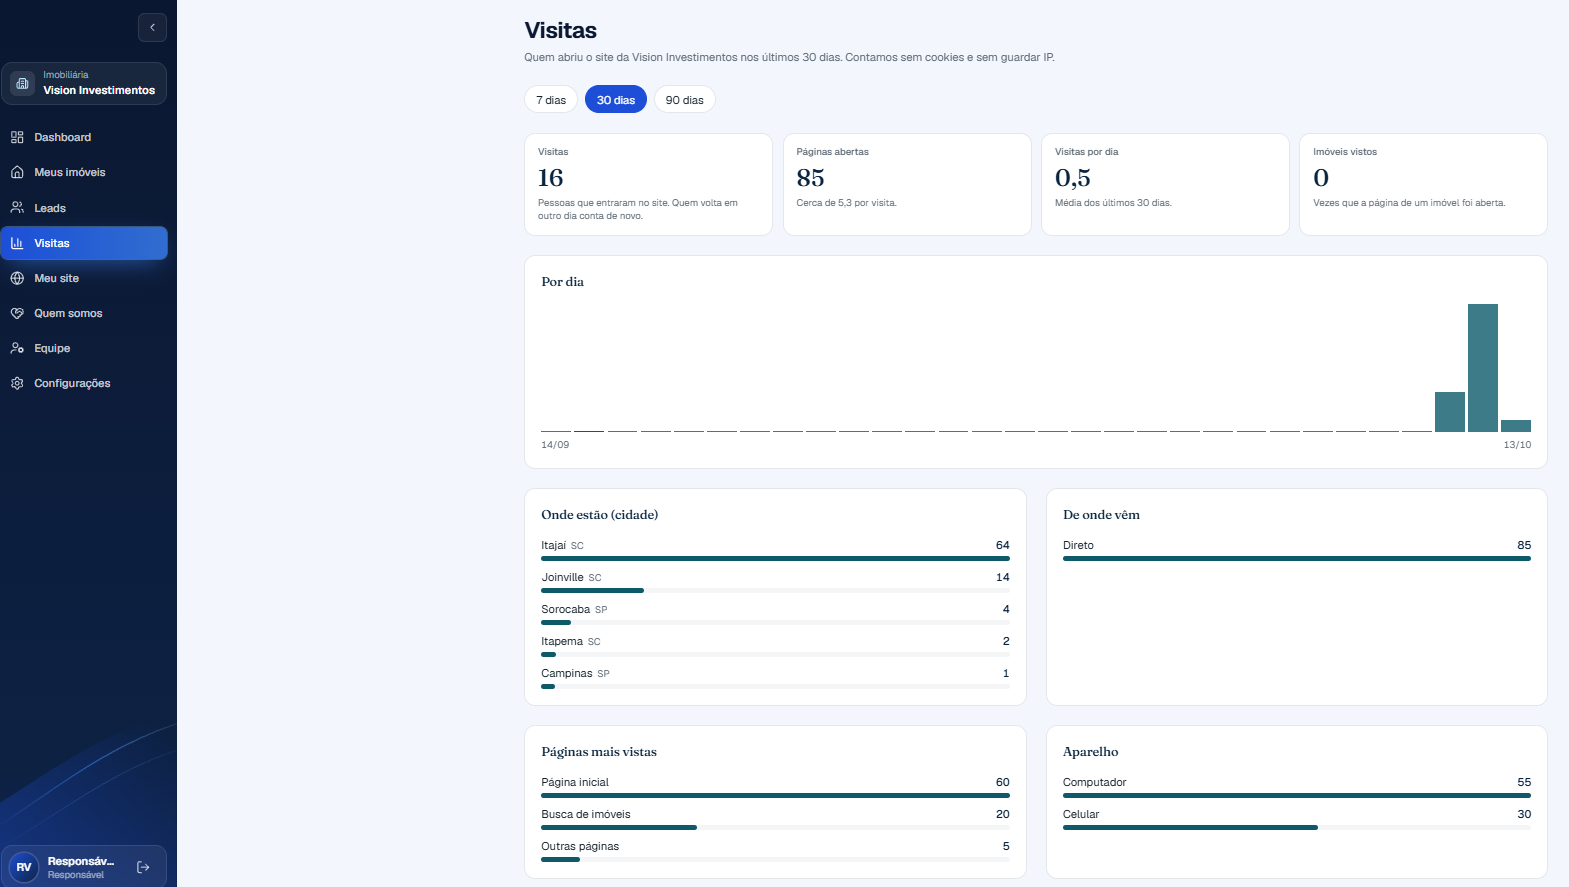Open Configurações from the sidebar
Screen dimensions: 1569x887
[x=84, y=383]
